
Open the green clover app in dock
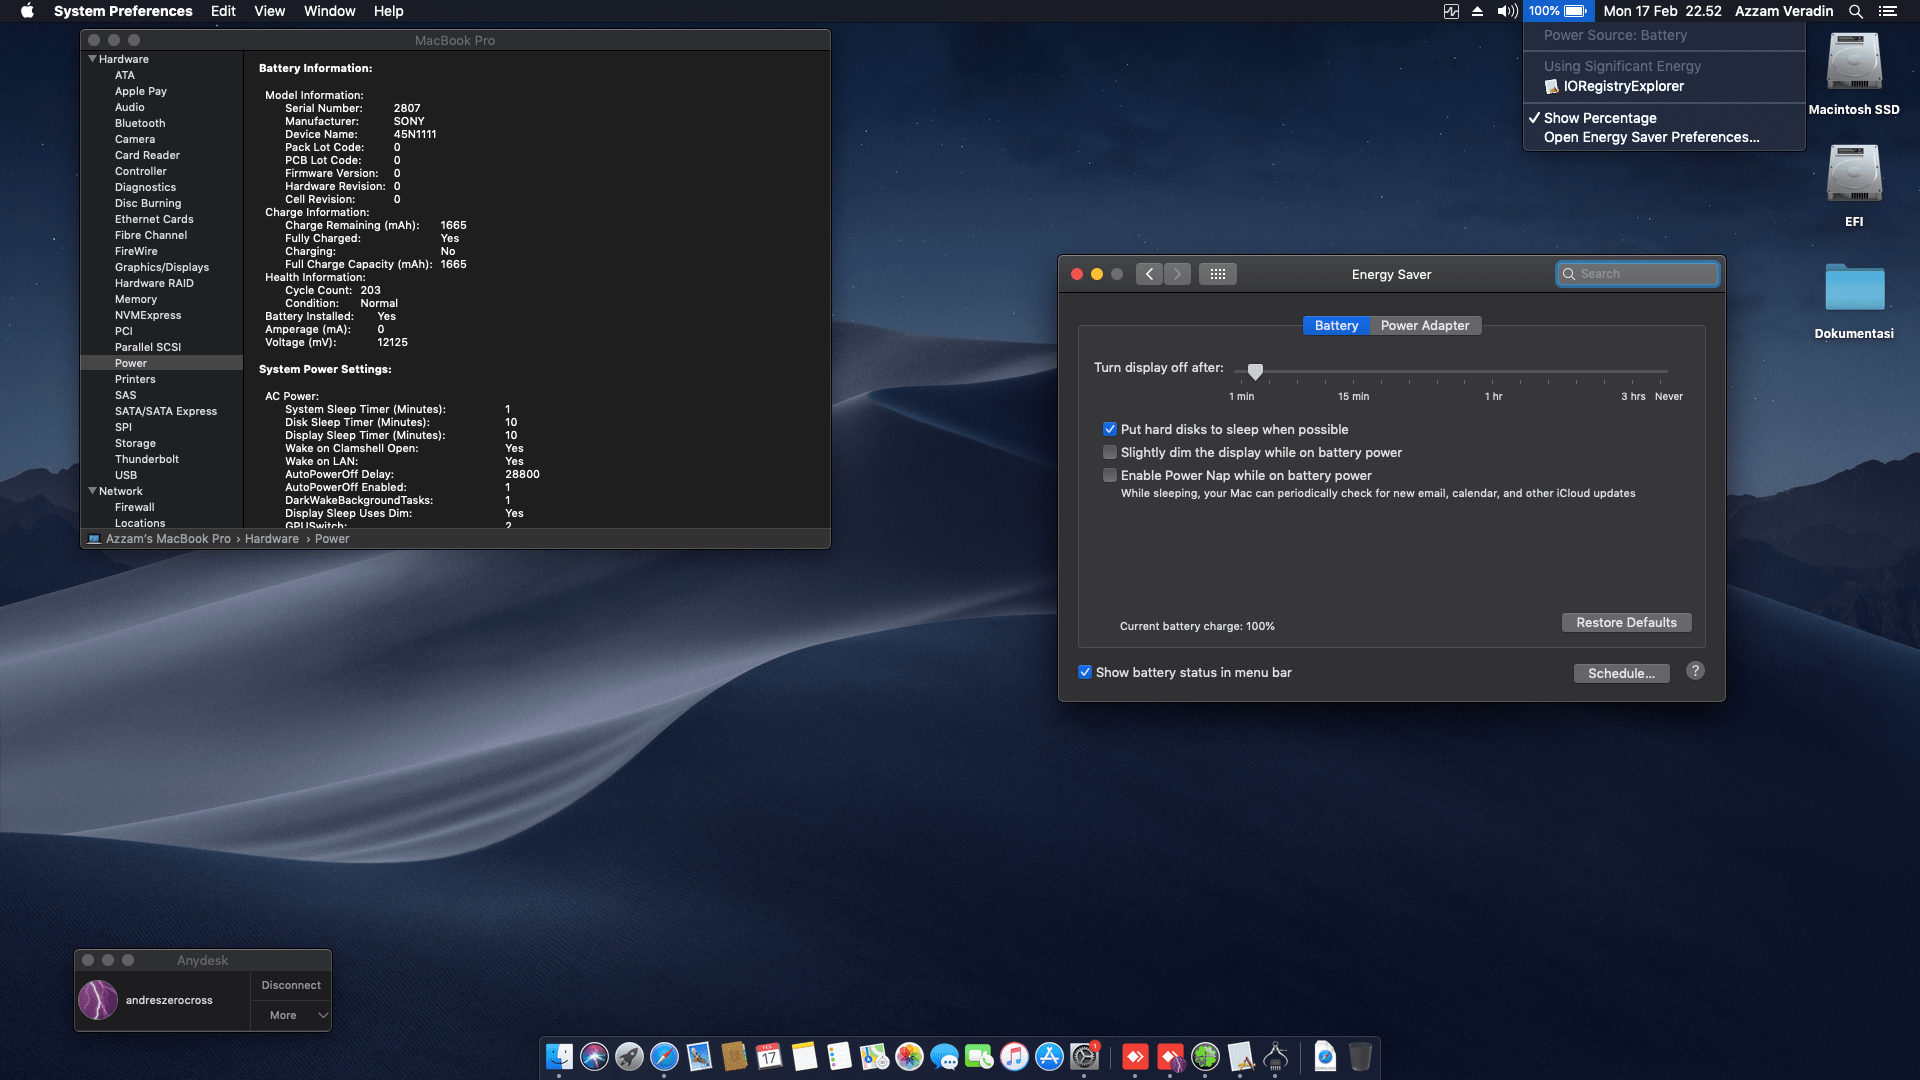pyautogui.click(x=1205, y=1056)
